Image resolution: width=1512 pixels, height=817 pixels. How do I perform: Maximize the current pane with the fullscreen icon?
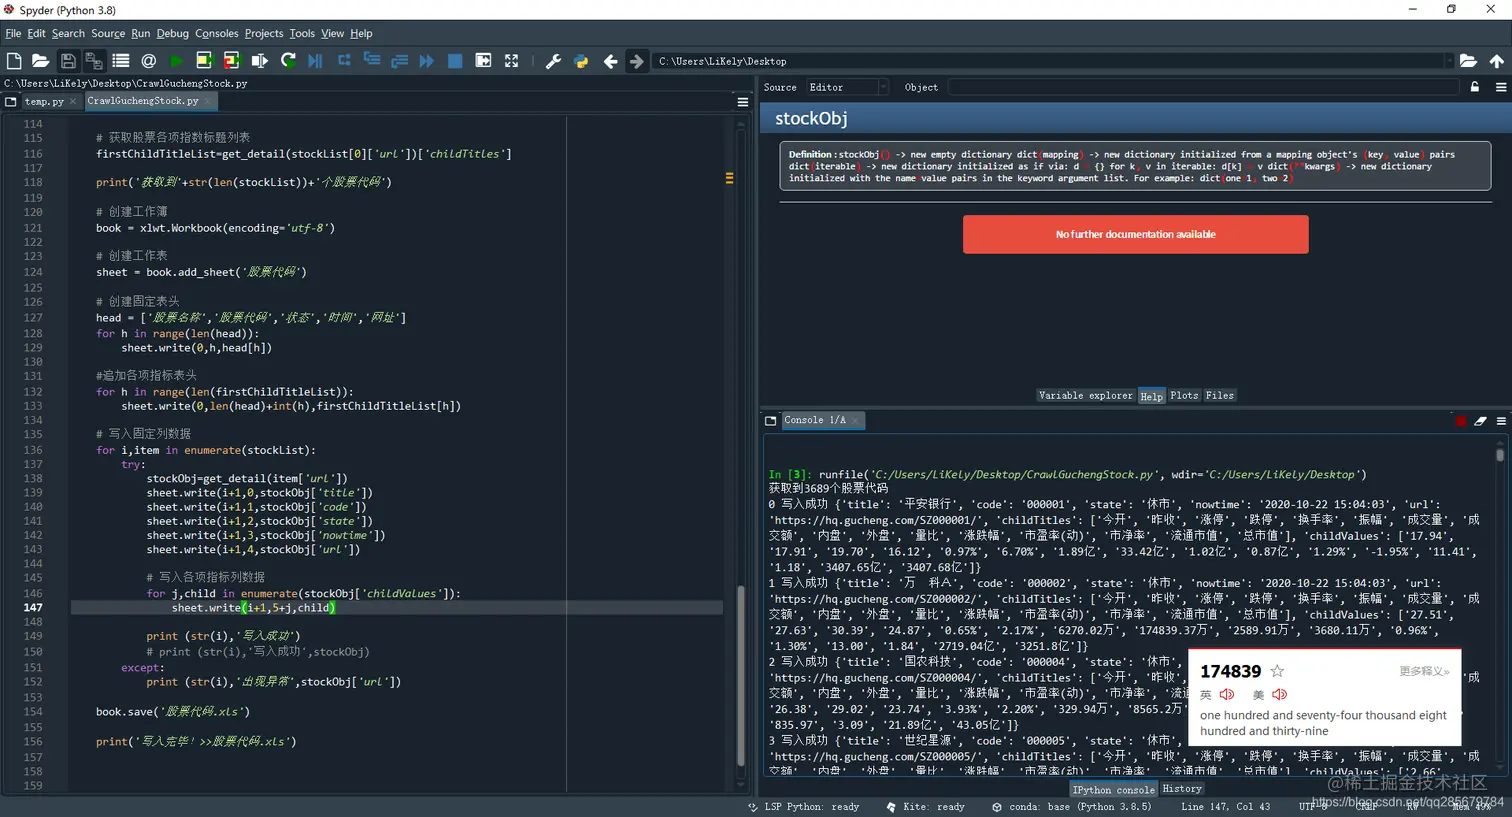[x=511, y=61]
